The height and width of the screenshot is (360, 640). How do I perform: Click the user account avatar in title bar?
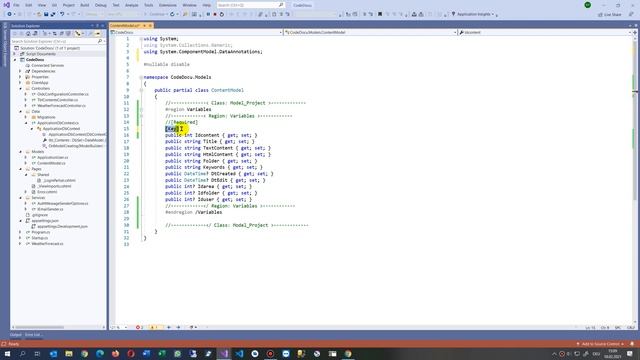(588, 5)
